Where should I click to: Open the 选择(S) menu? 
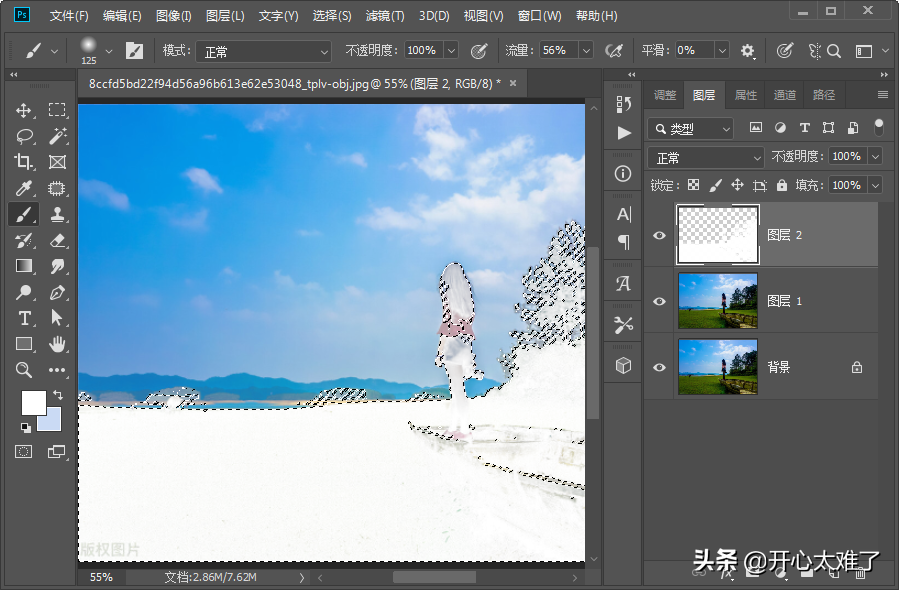click(332, 16)
